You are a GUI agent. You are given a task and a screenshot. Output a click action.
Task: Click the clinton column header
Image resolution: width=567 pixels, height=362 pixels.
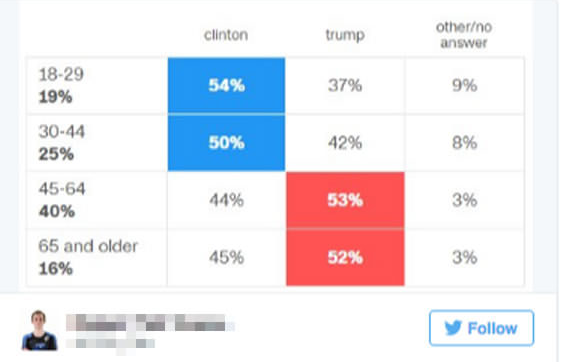click(226, 35)
